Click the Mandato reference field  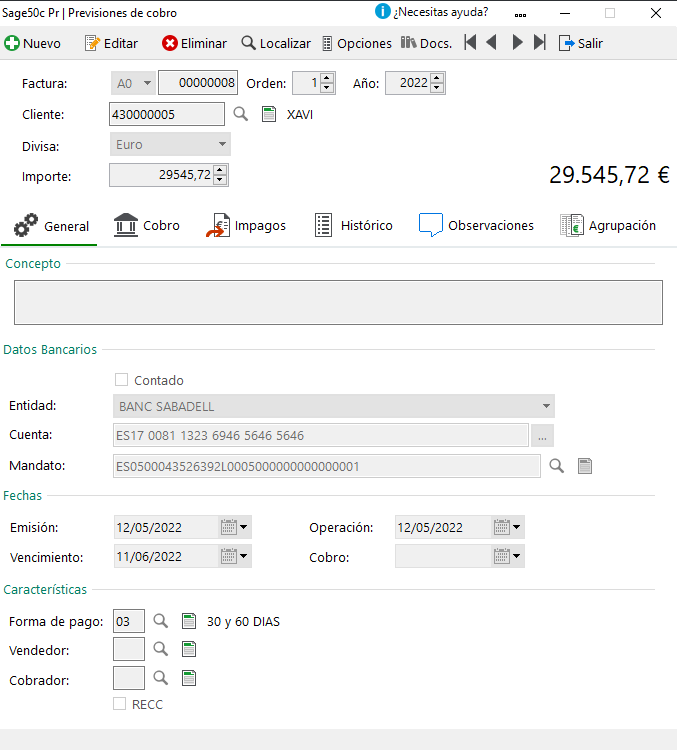[327, 466]
